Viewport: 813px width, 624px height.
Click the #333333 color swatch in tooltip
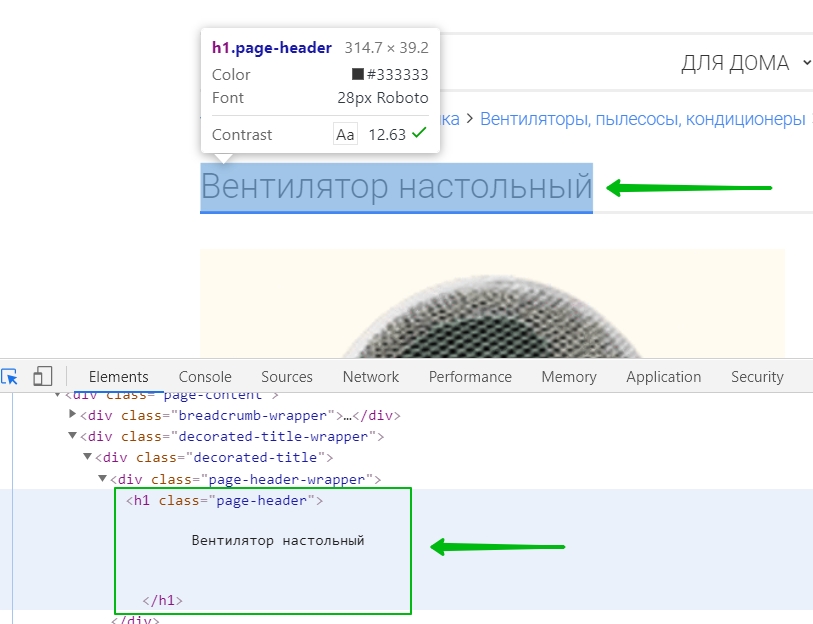[358, 74]
